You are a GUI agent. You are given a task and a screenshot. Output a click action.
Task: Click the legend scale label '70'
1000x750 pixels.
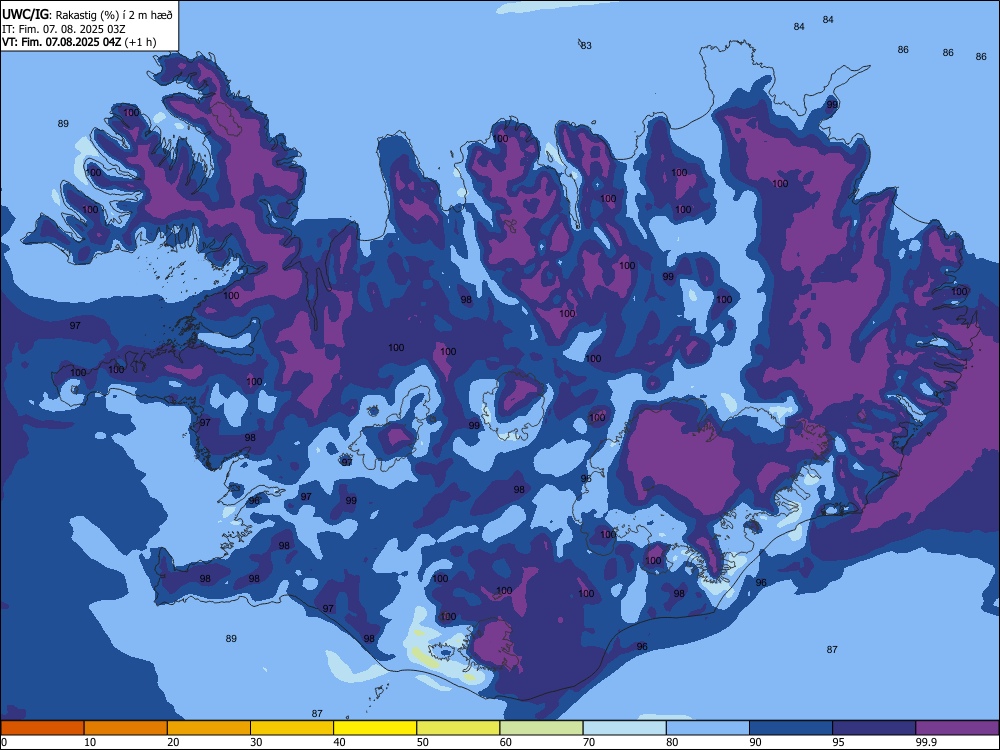click(589, 742)
